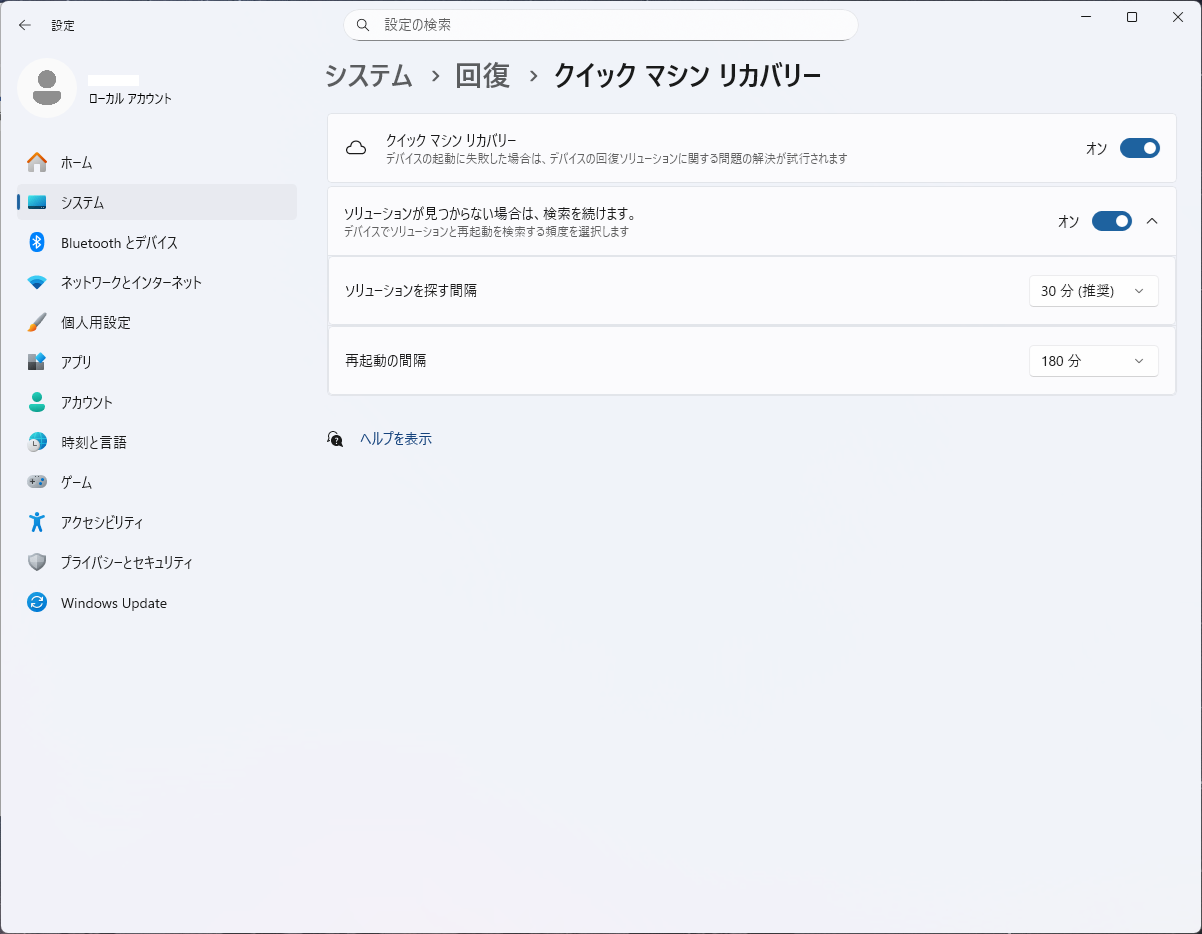Disable the continue searching for solutions toggle

(x=1111, y=221)
